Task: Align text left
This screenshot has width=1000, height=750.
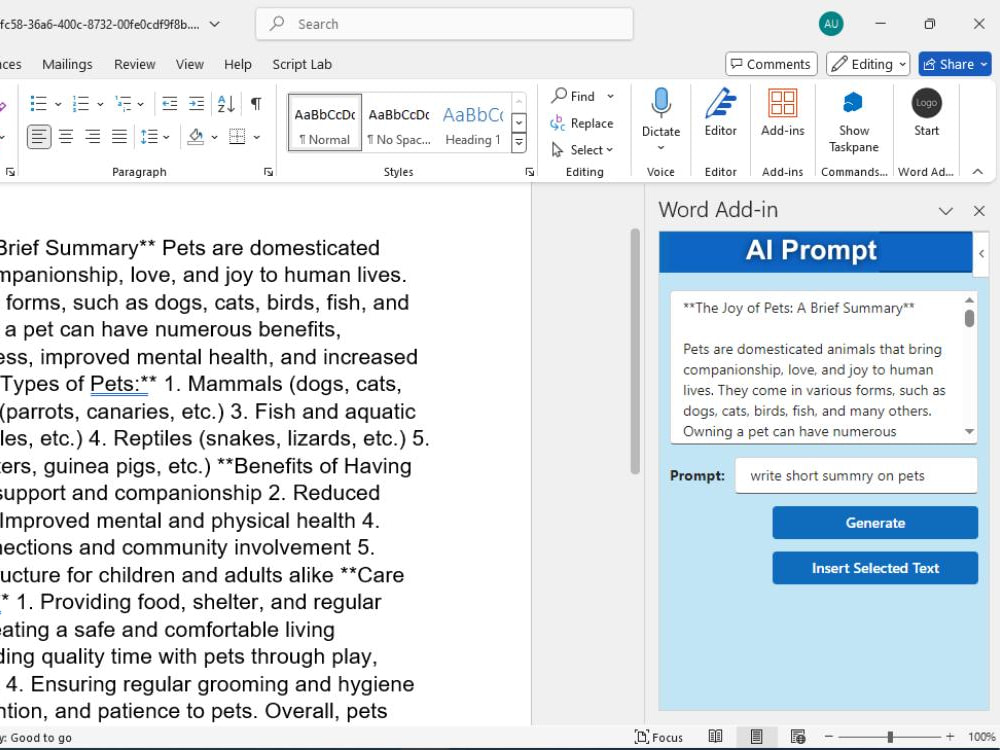Action: tap(39, 136)
